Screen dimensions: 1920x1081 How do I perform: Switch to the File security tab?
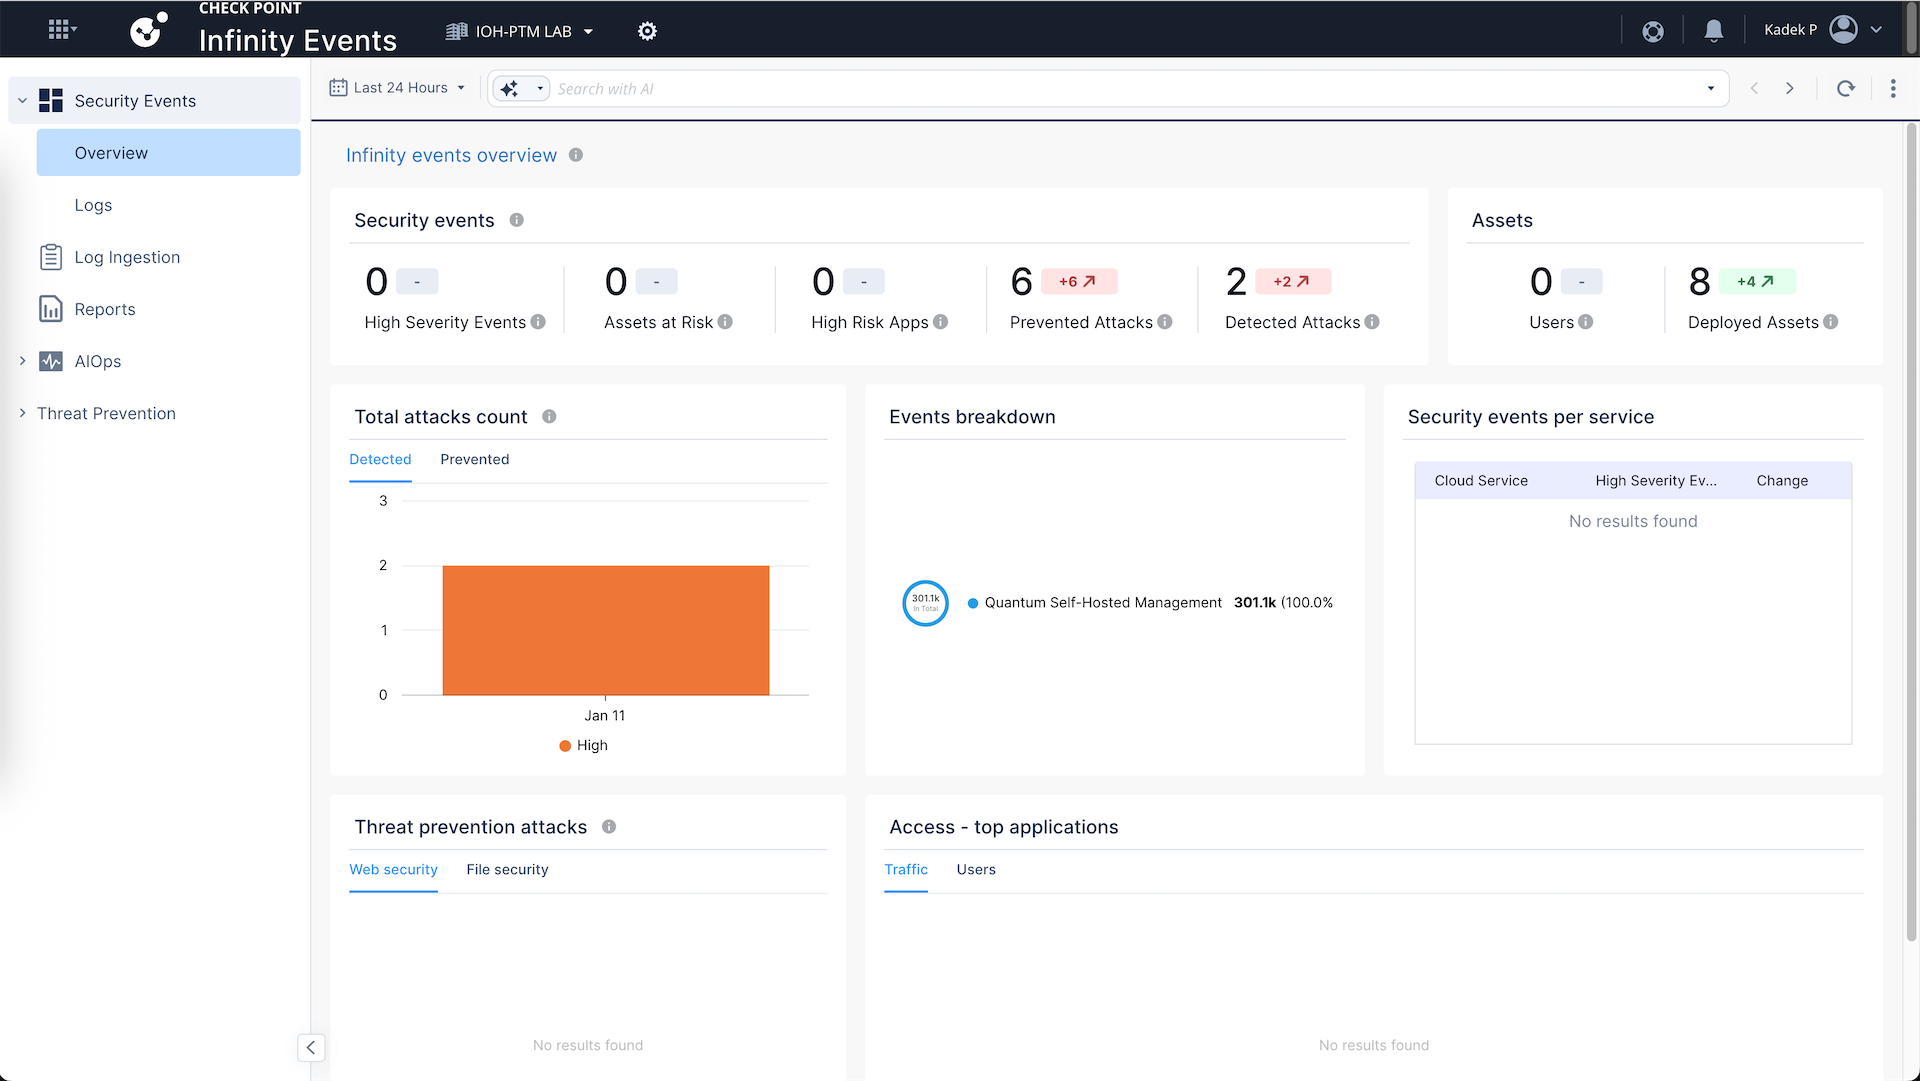(x=507, y=869)
